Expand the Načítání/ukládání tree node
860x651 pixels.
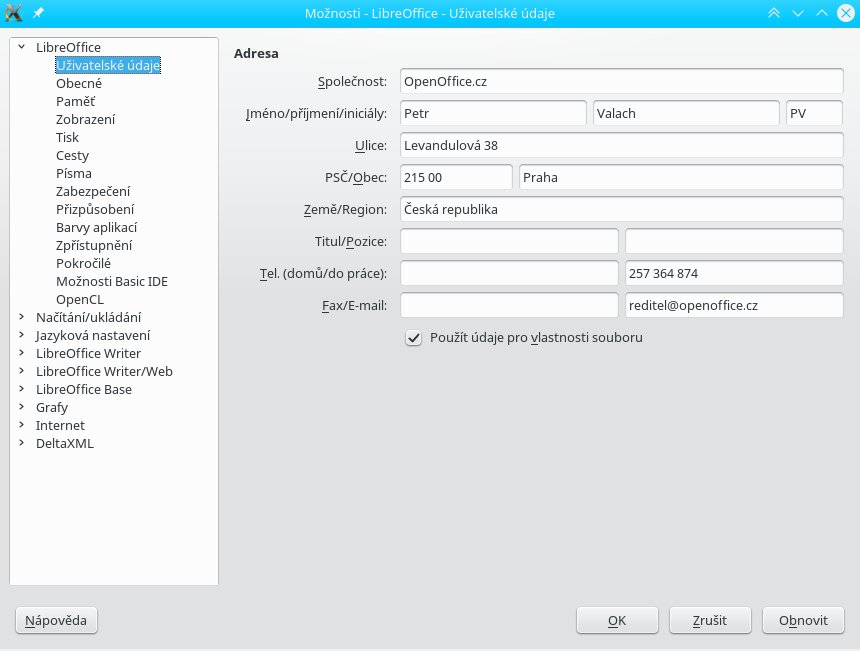(x=21, y=317)
